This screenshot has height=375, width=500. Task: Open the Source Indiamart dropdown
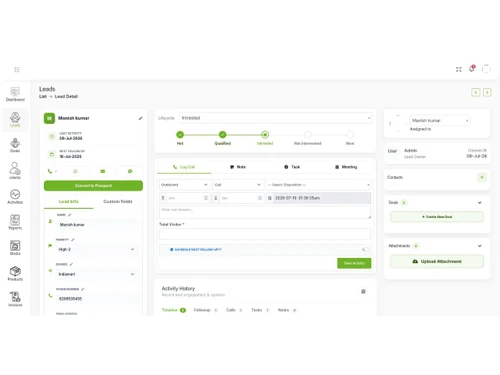tap(96, 274)
